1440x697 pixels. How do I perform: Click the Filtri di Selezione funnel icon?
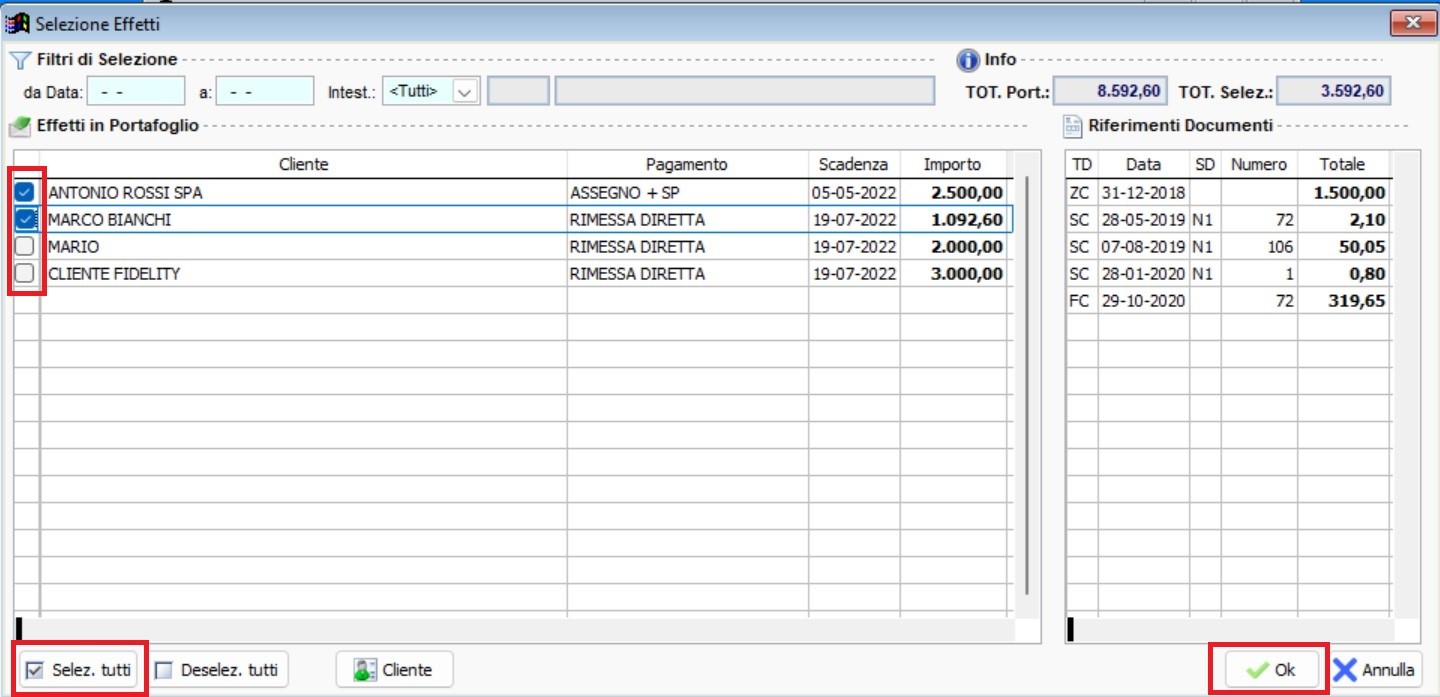click(x=19, y=60)
